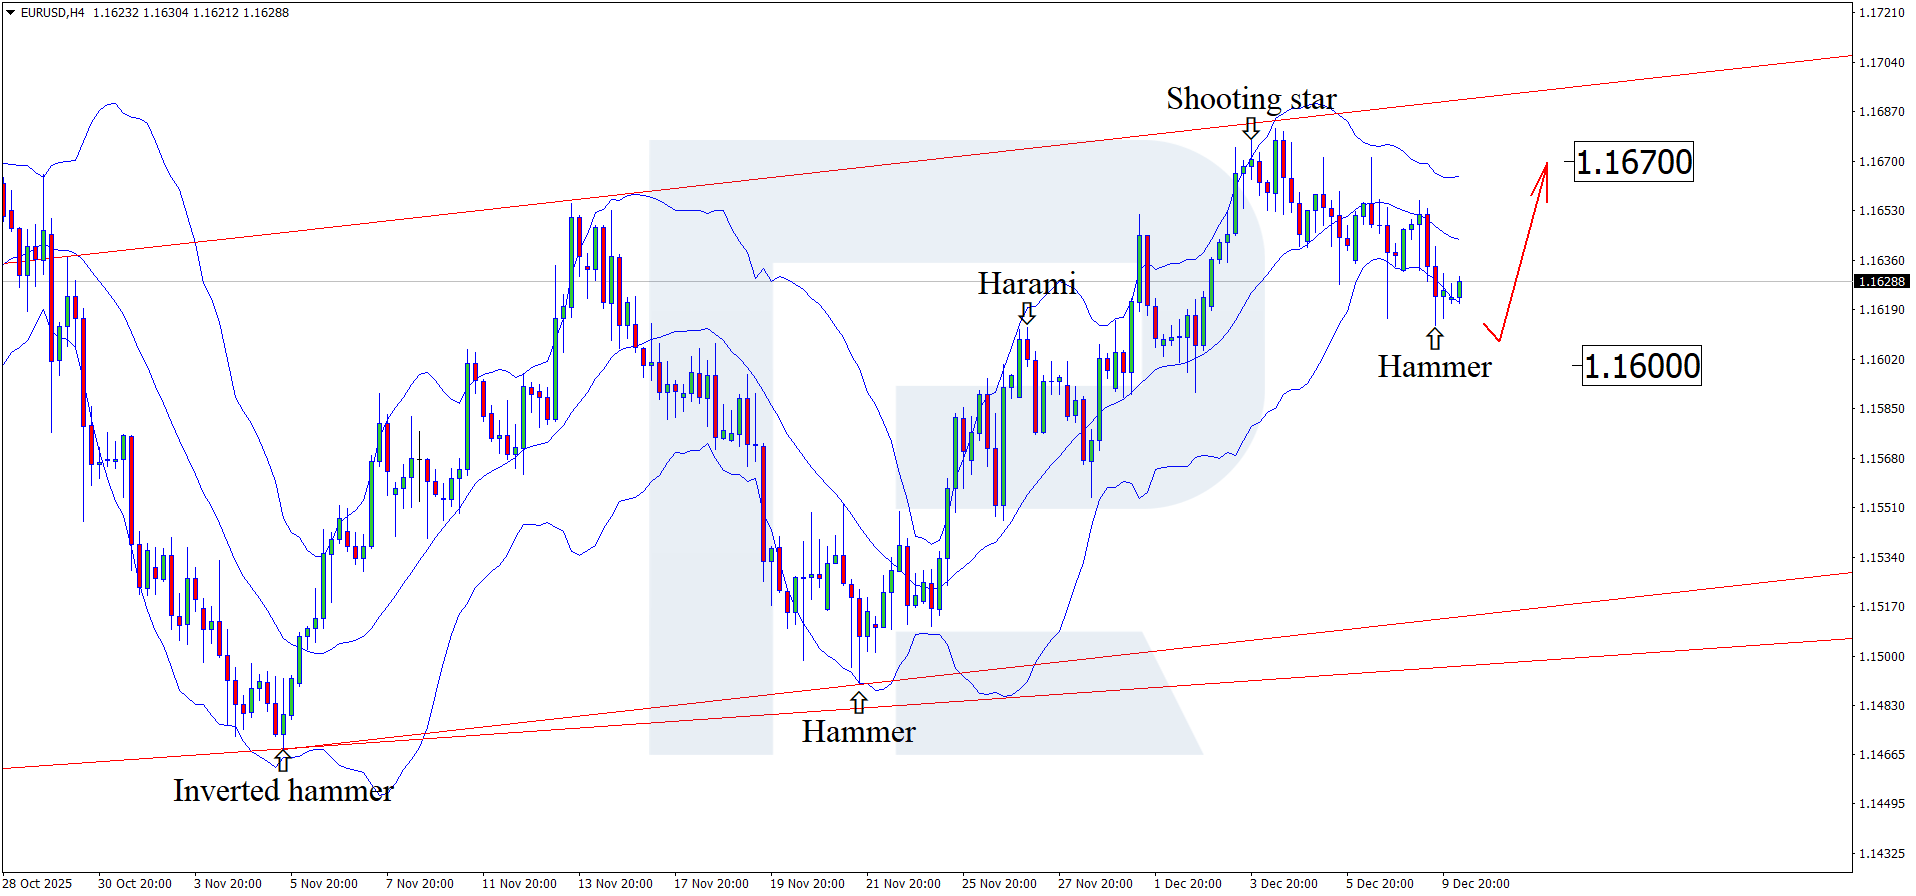Click the EURUSD,H4 symbol title text

pos(52,13)
